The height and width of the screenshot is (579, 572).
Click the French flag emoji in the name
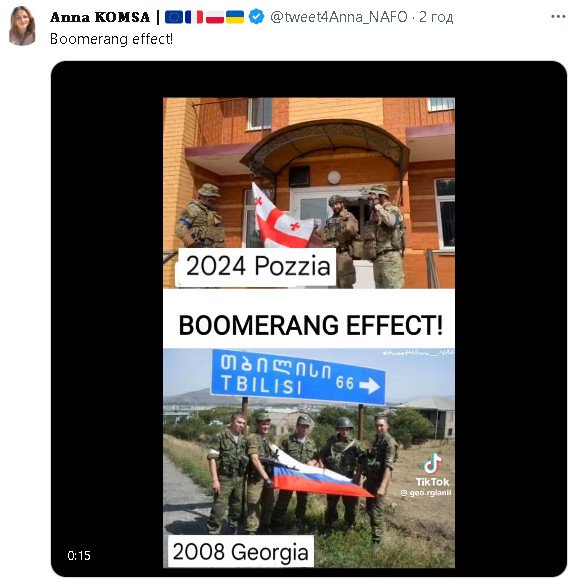tap(194, 17)
